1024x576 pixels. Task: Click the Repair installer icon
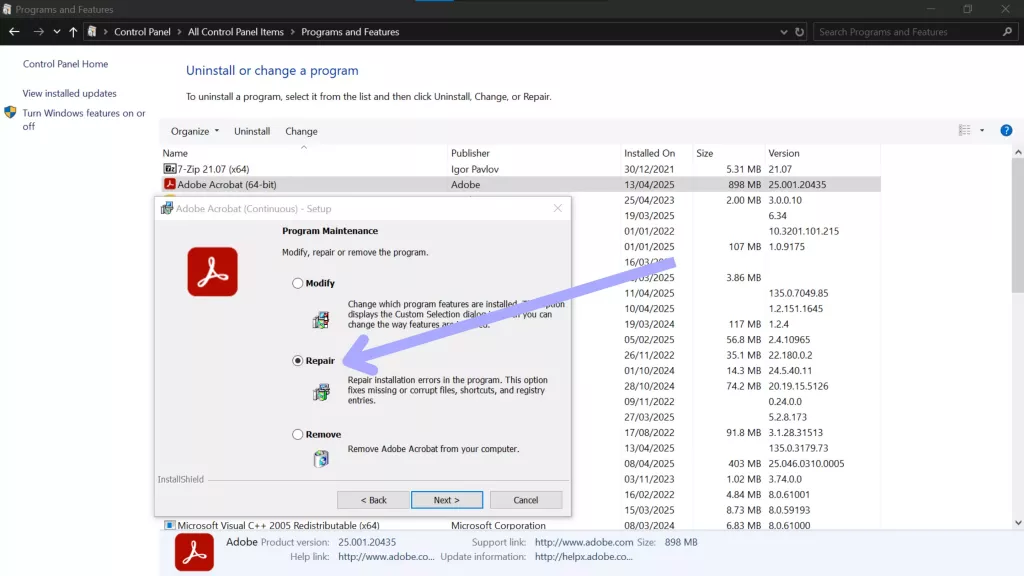pos(322,393)
